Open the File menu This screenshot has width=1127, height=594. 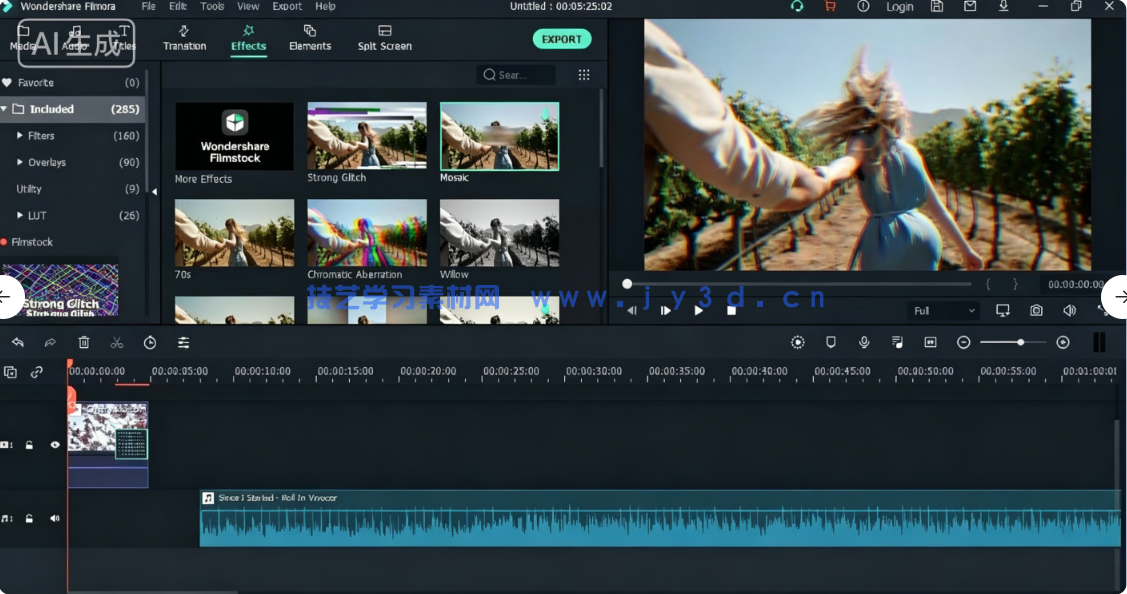148,6
